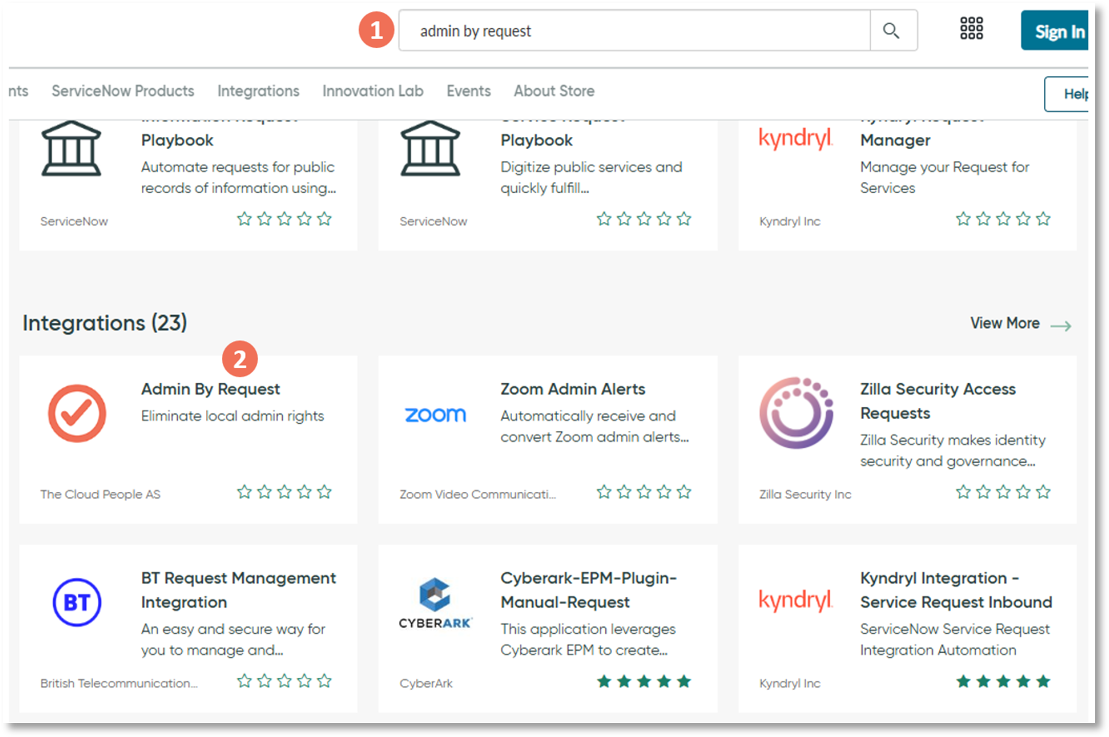The width and height of the screenshot is (1109, 737).
Task: Click the Admin By Request checkmark logo
Action: [77, 413]
